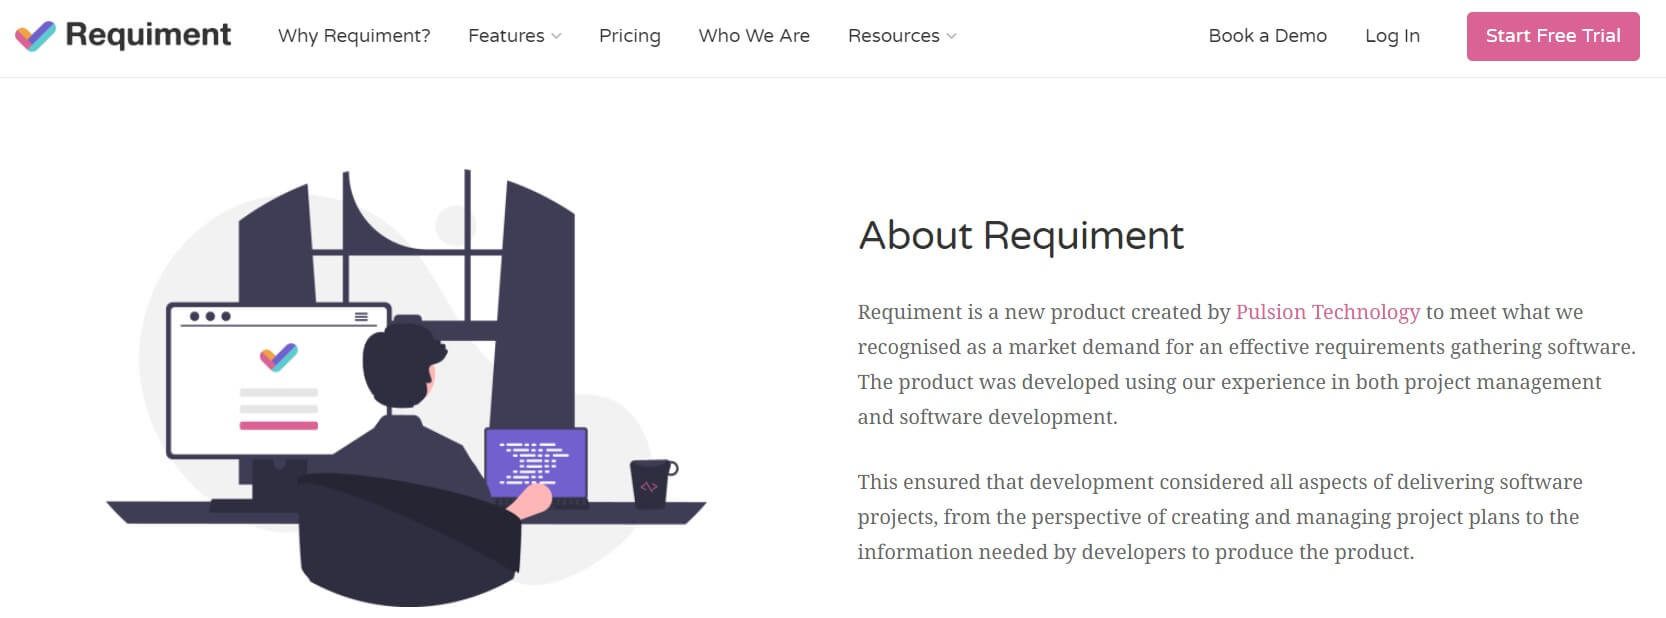This screenshot has height=618, width=1666.
Task: Start the free trial with the pink button
Action: pyautogui.click(x=1553, y=36)
